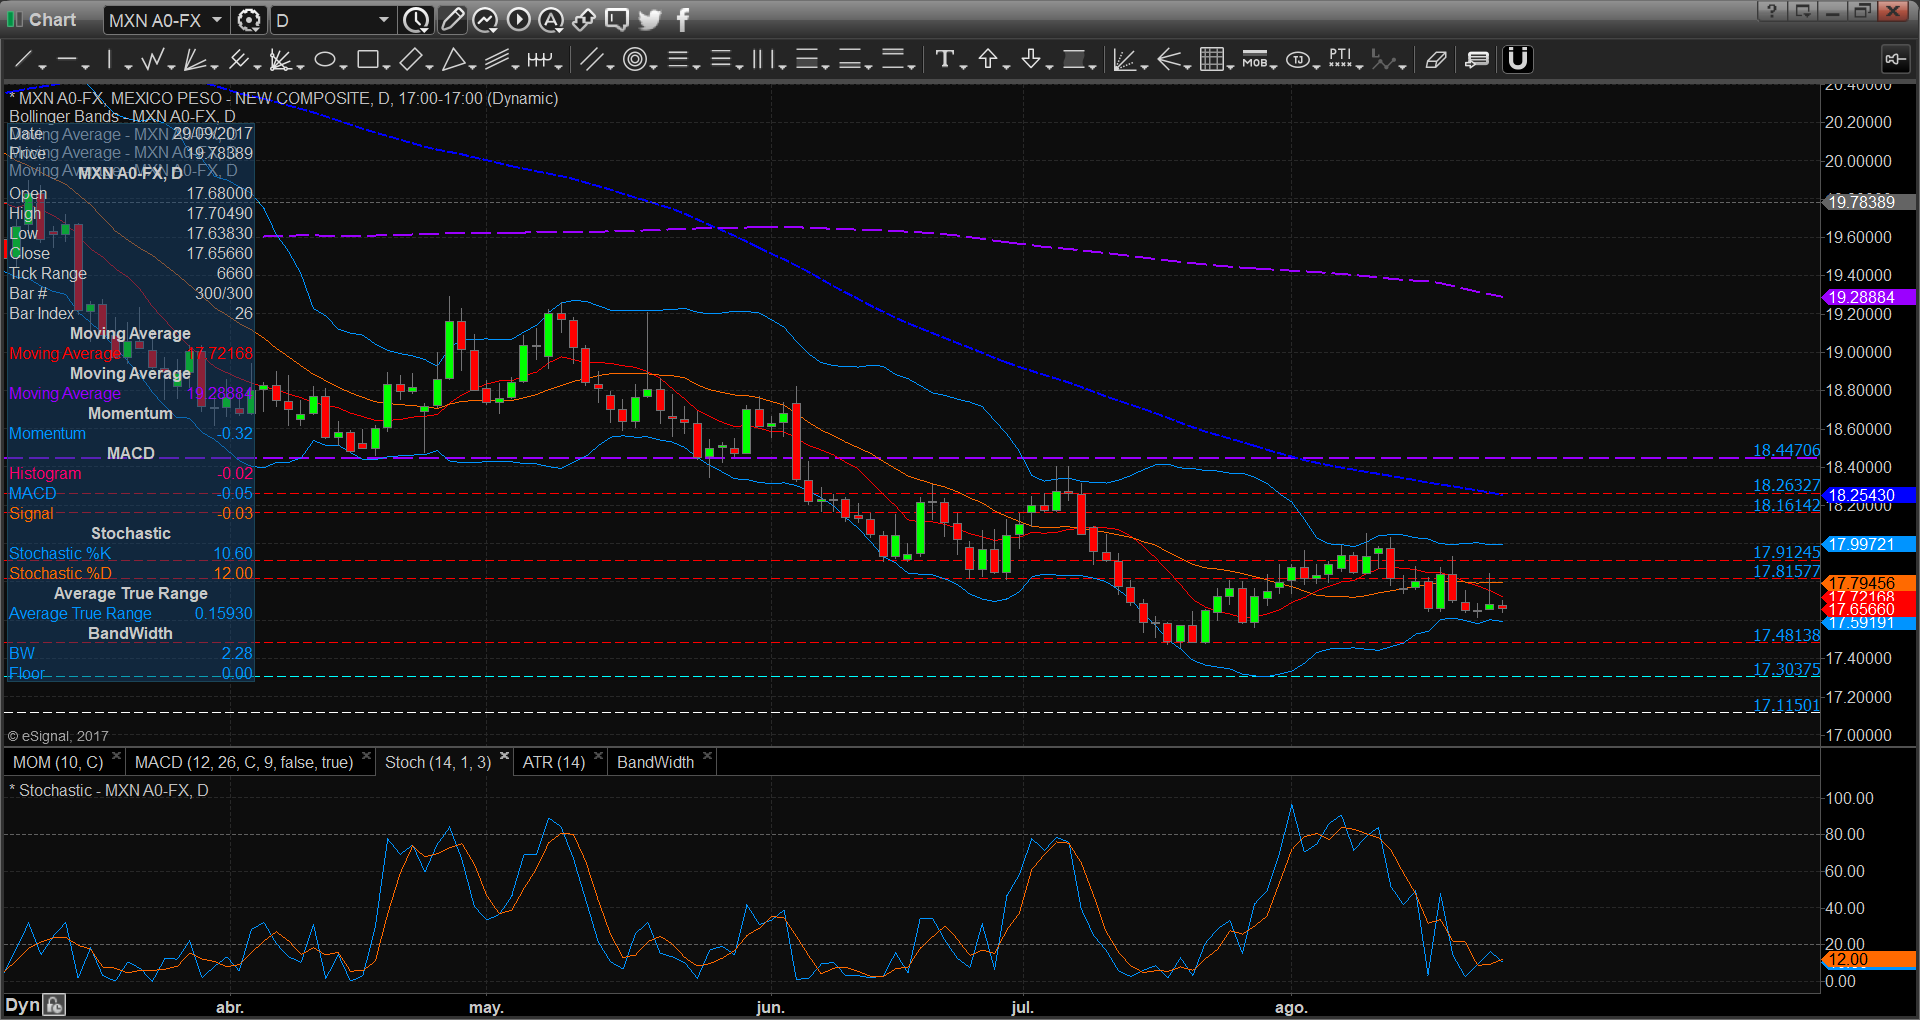Select the pitchfork drawing tool
1920x1020 pixels.
point(237,60)
